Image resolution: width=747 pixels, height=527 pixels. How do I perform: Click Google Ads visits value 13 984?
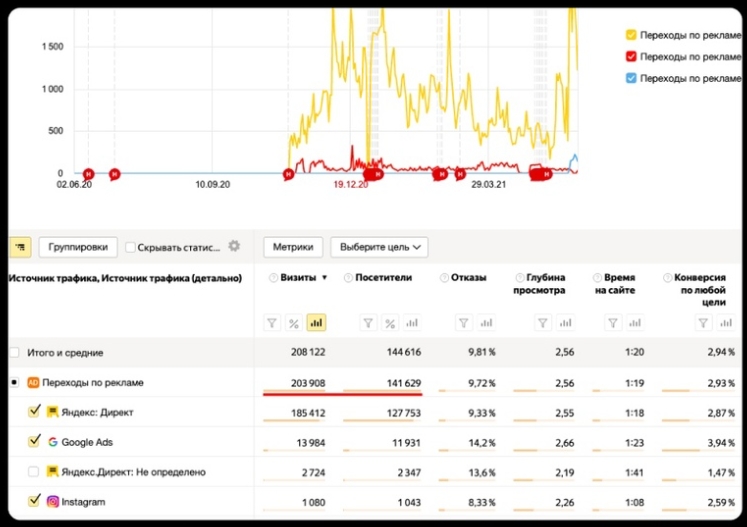pos(311,443)
